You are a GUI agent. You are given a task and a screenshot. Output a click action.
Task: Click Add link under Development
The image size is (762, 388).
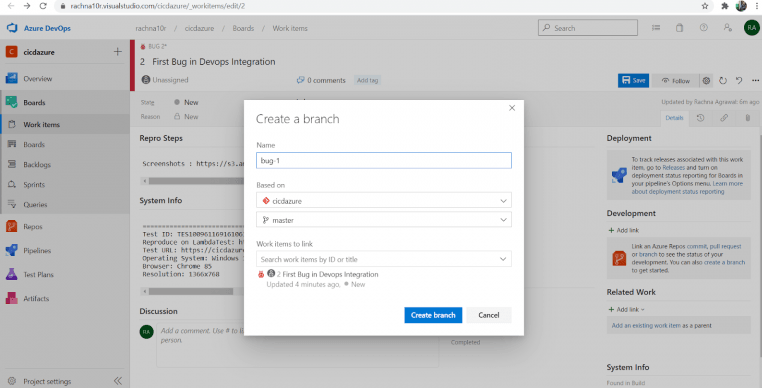[x=623, y=230]
